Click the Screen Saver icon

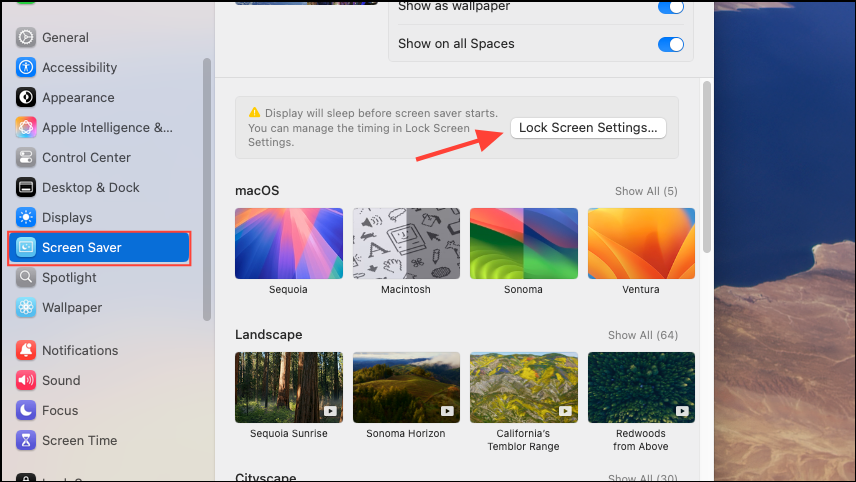(x=26, y=247)
